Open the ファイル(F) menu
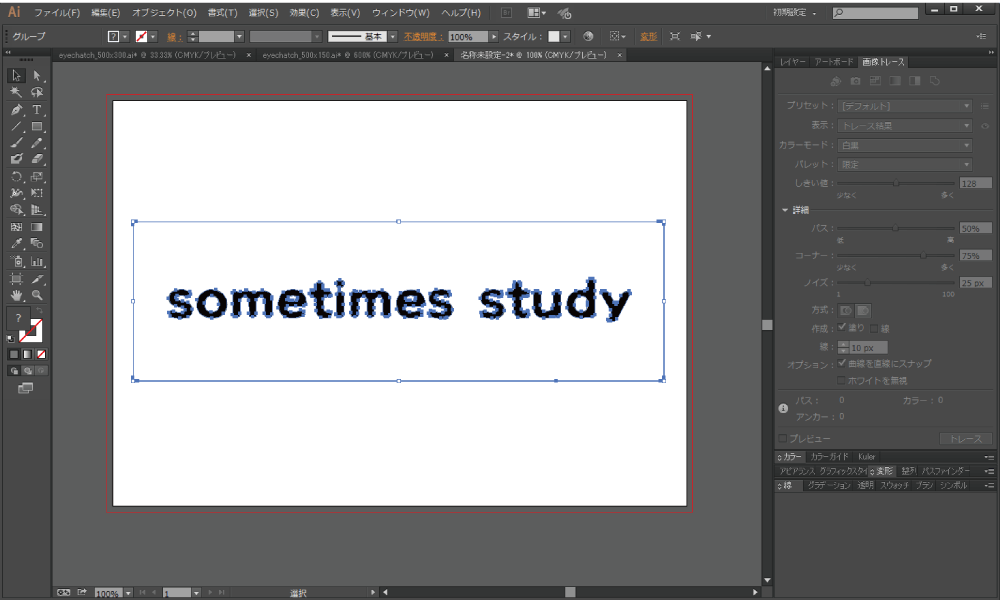The image size is (1000, 600). pos(57,13)
